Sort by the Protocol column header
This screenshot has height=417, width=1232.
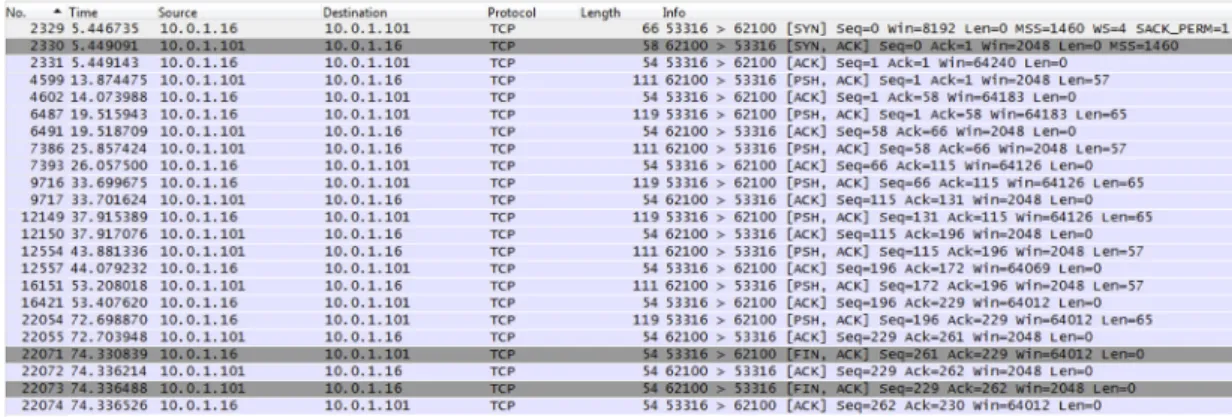[512, 12]
